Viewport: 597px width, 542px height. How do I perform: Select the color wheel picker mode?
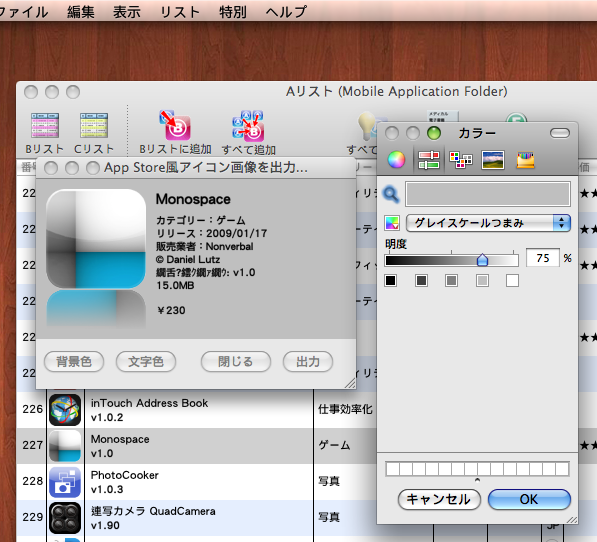click(396, 159)
